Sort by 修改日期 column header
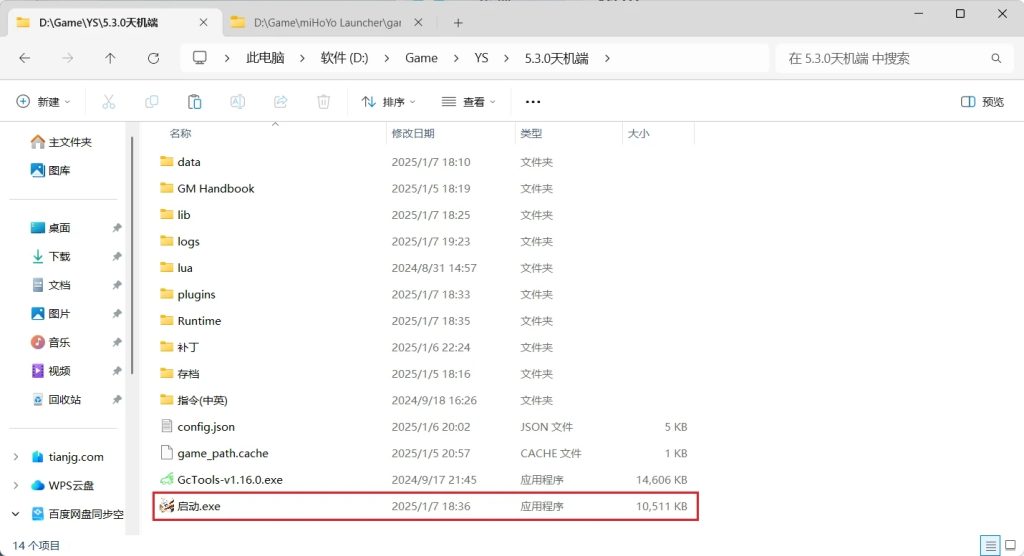Viewport: 1024px width, 556px height. (x=413, y=133)
